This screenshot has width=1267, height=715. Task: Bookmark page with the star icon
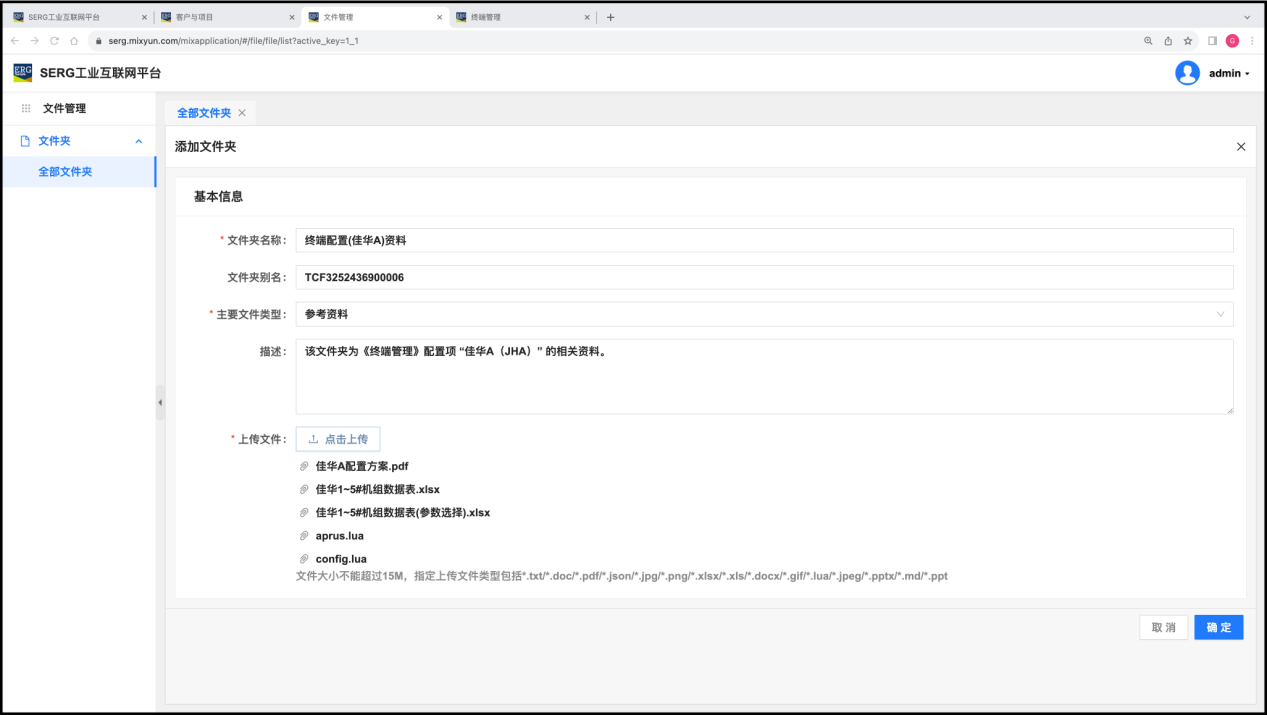tap(1188, 41)
